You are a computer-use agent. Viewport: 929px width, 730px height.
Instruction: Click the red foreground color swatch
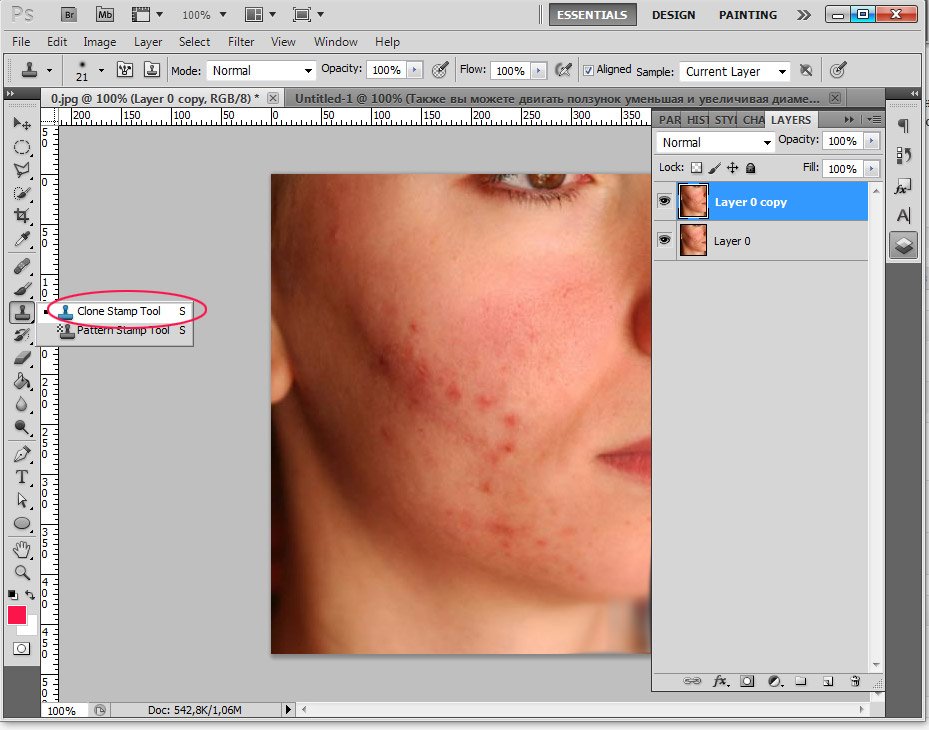point(17,615)
